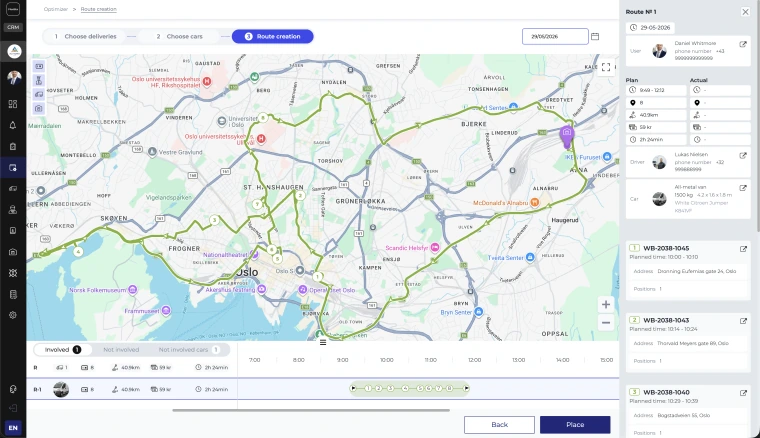The image size is (760, 438).
Task: Select the R-1 van thumbnail in route row
Action: 61,389
